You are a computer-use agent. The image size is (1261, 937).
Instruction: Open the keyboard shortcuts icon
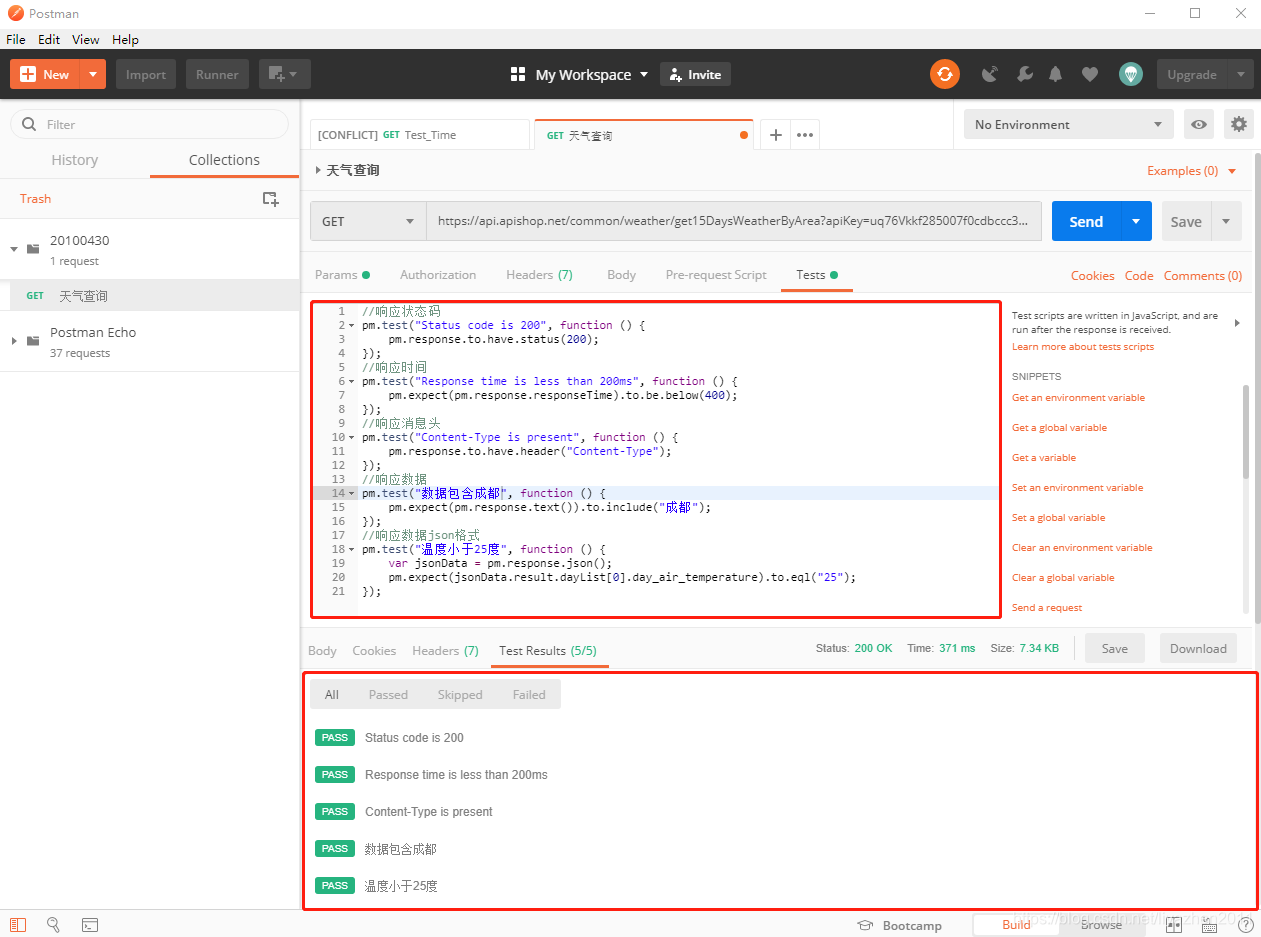(x=1209, y=925)
